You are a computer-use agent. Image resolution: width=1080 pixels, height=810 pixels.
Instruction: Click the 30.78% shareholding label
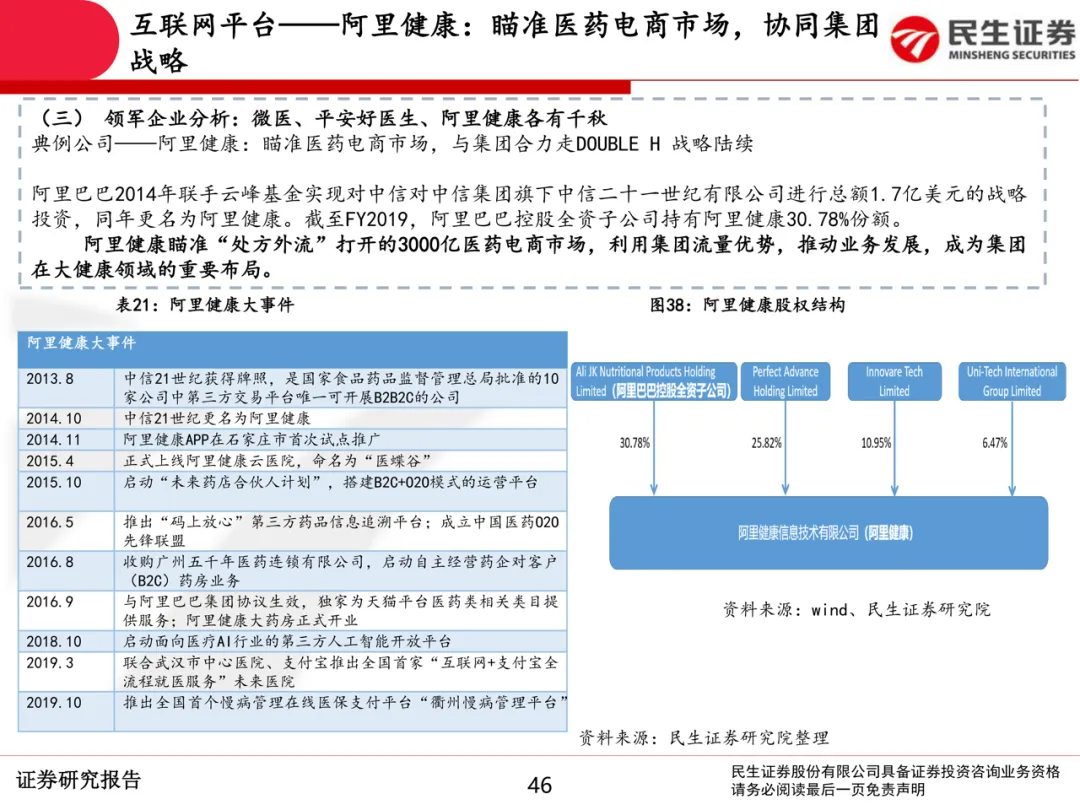634,443
